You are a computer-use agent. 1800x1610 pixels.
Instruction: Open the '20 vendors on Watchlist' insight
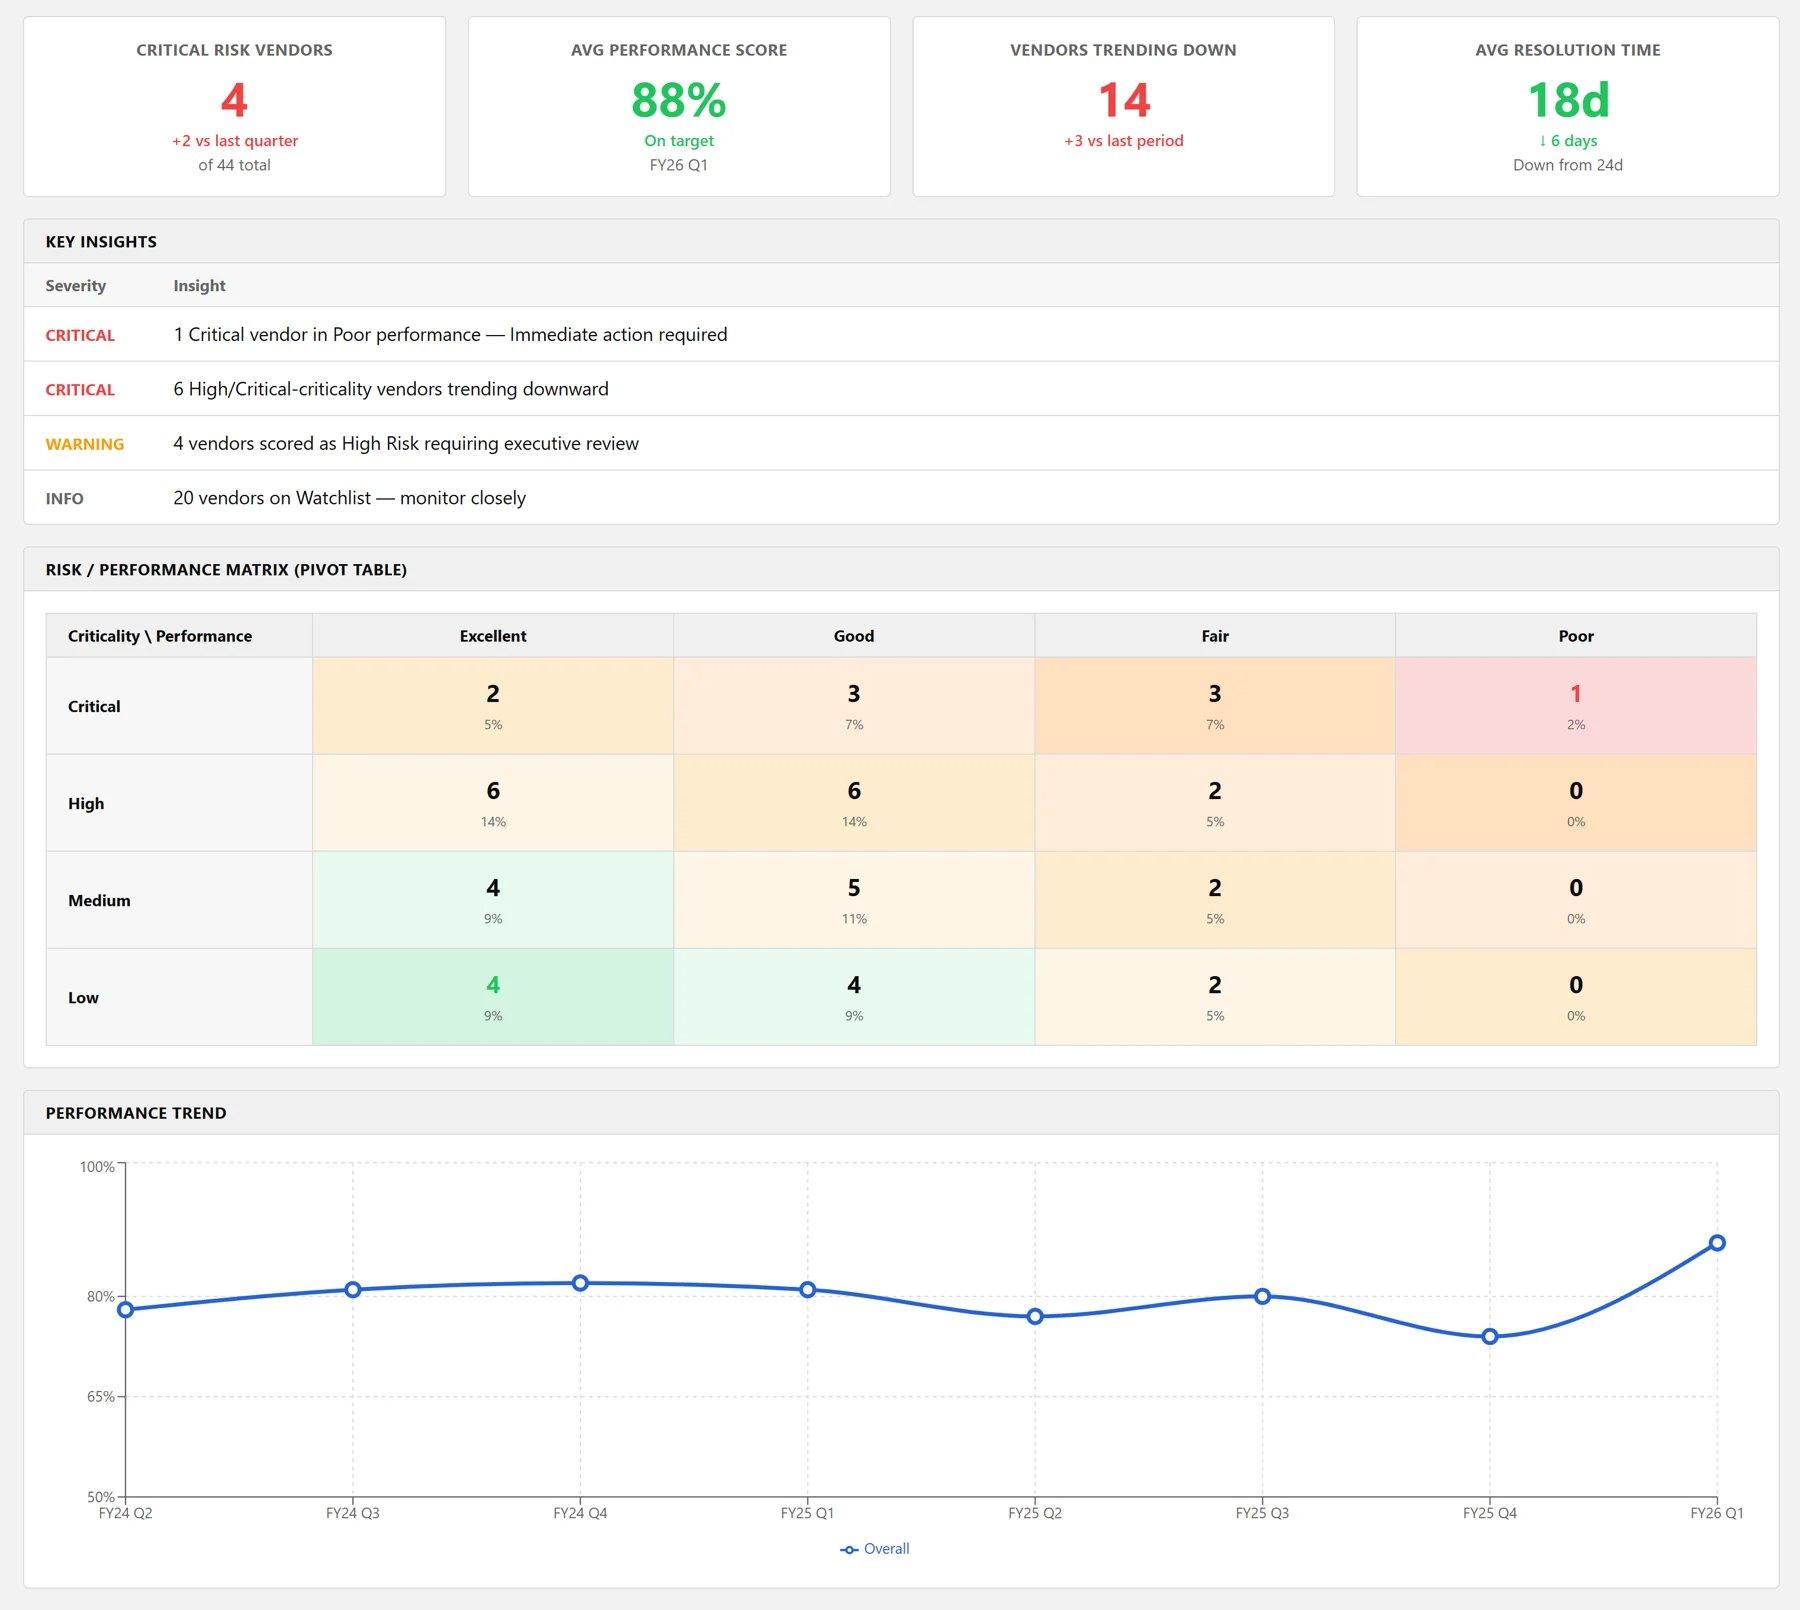tap(901, 498)
